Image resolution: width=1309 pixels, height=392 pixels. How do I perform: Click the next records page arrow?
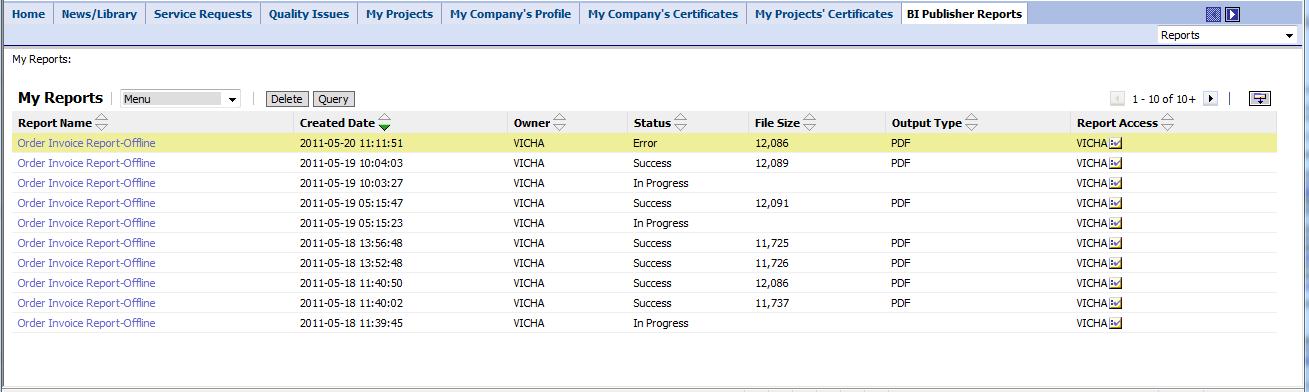pyautogui.click(x=1210, y=99)
